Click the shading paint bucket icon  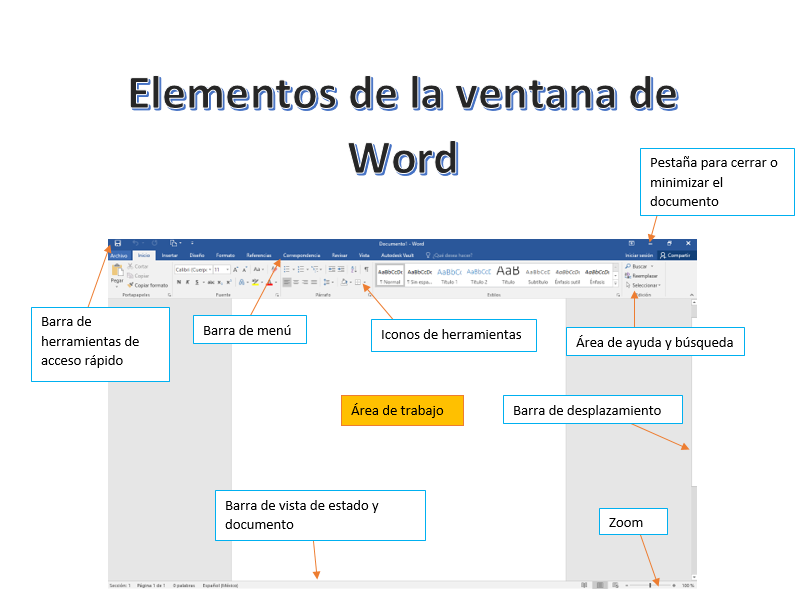point(344,282)
